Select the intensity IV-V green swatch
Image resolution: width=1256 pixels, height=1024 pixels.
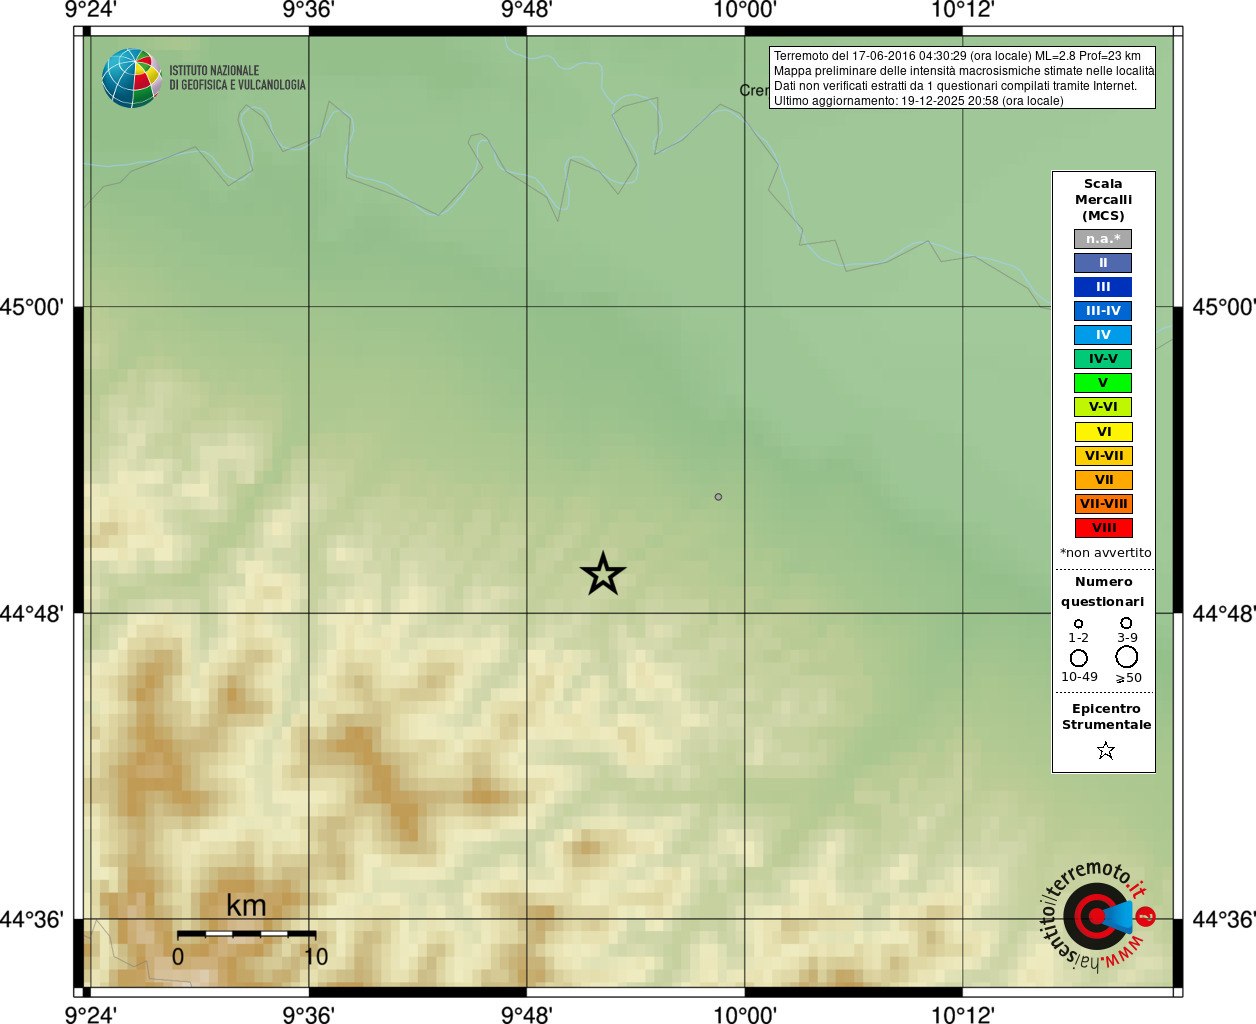[1103, 359]
